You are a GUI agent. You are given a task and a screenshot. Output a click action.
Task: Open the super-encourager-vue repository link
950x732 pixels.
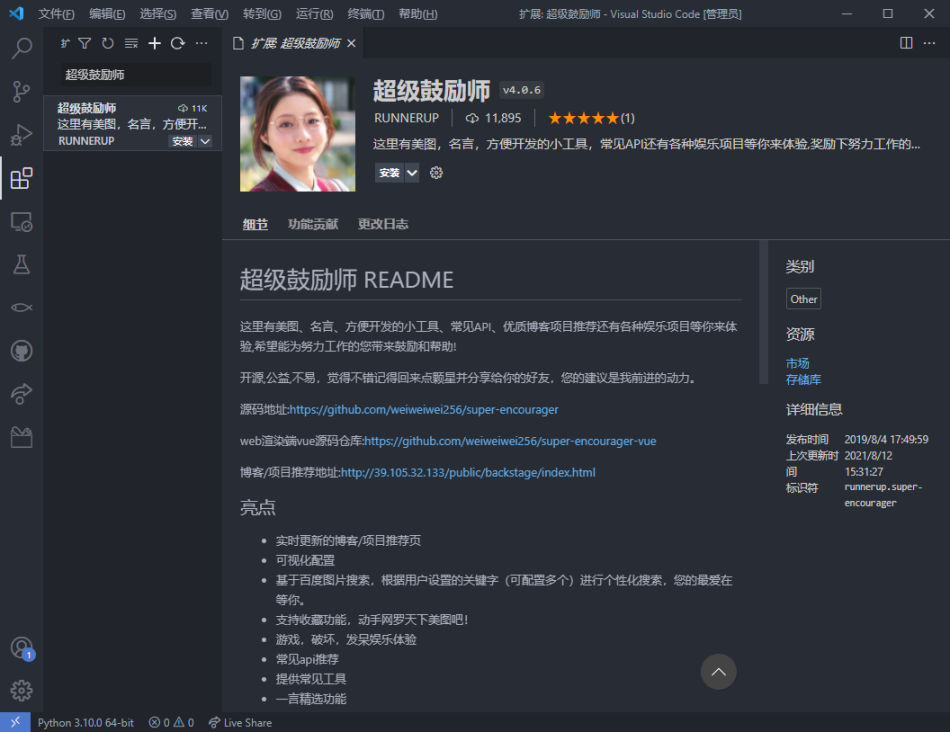point(510,441)
